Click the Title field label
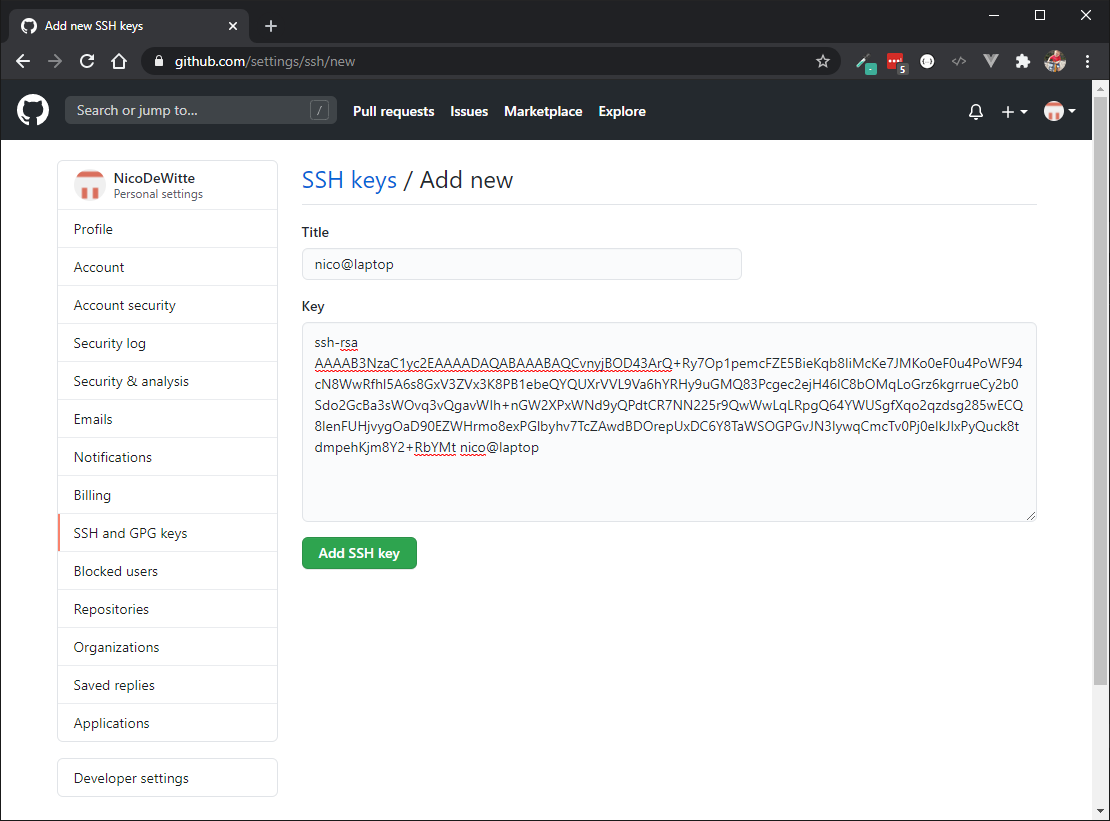1110x821 pixels. 315,232
